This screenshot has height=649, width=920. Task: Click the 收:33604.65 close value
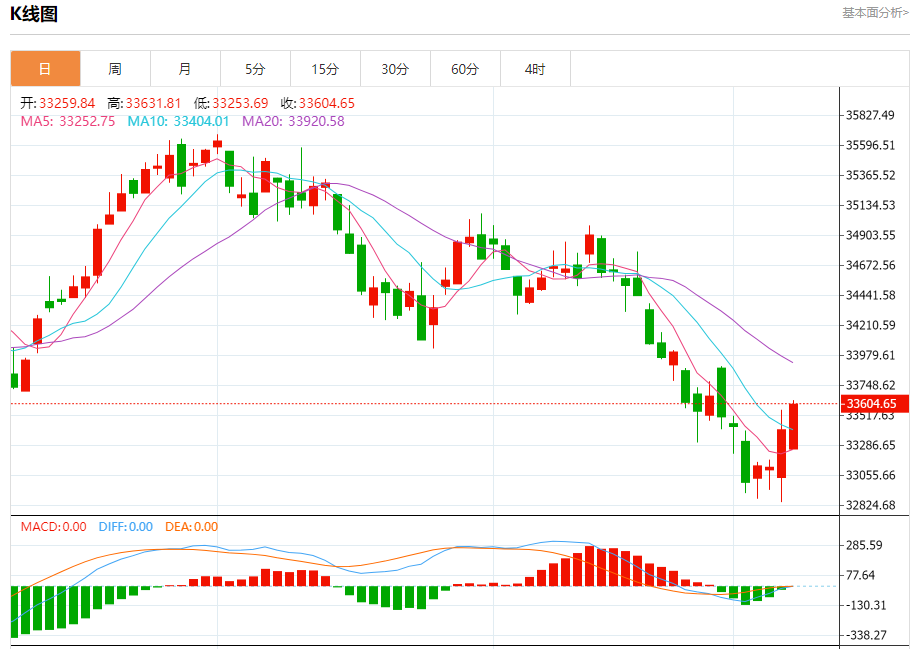pos(318,103)
